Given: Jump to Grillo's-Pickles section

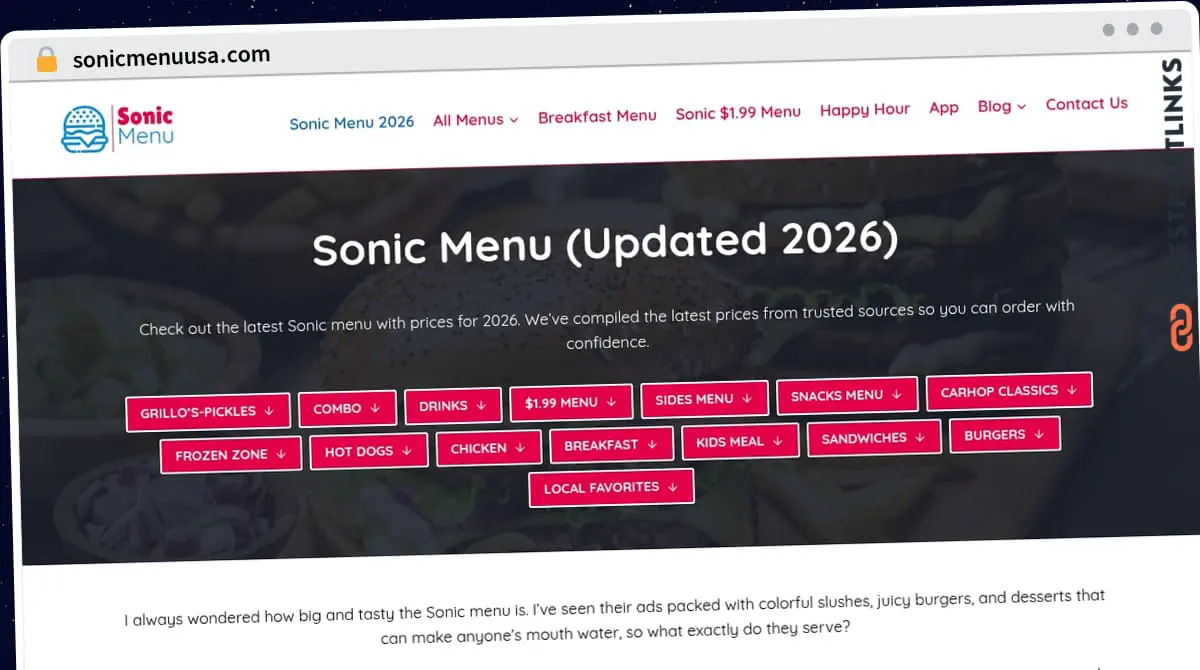Looking at the screenshot, I should (x=208, y=412).
